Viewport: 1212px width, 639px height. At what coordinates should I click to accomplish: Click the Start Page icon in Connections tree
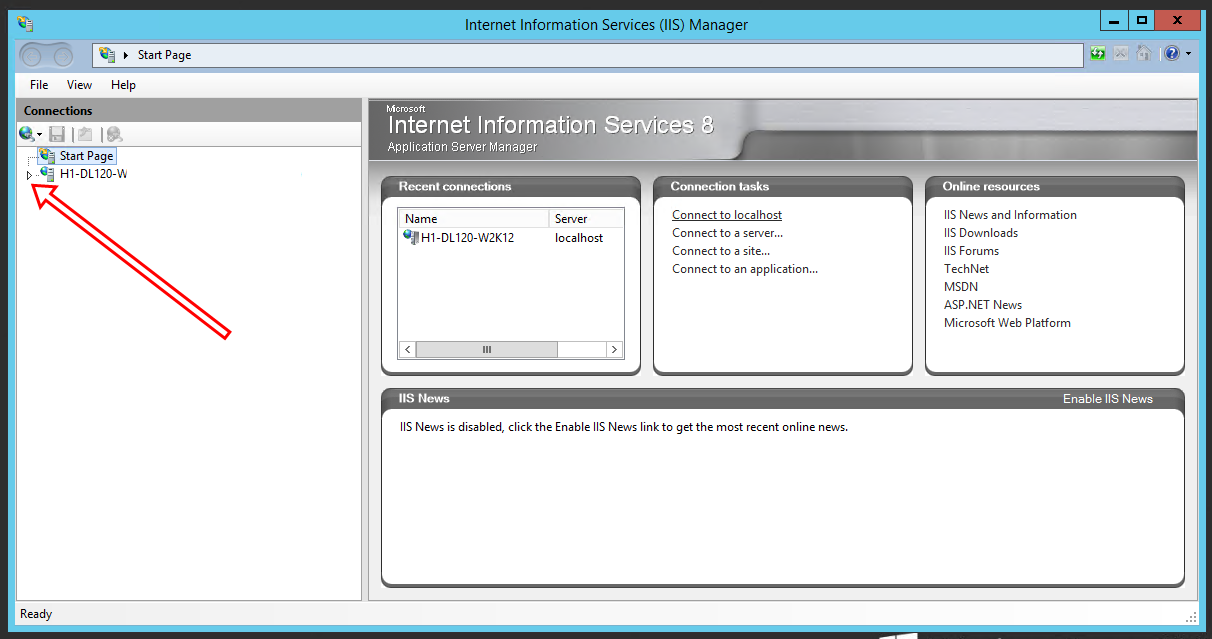[45, 155]
